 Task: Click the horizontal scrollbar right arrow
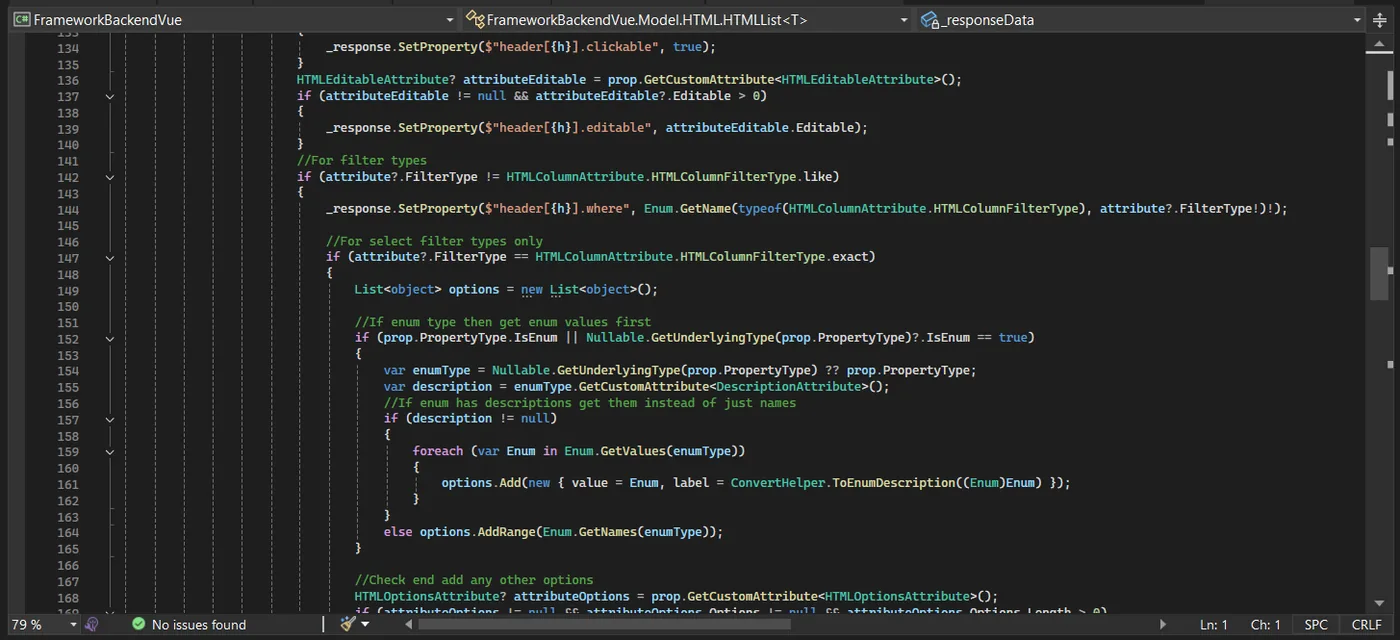tap(1164, 624)
